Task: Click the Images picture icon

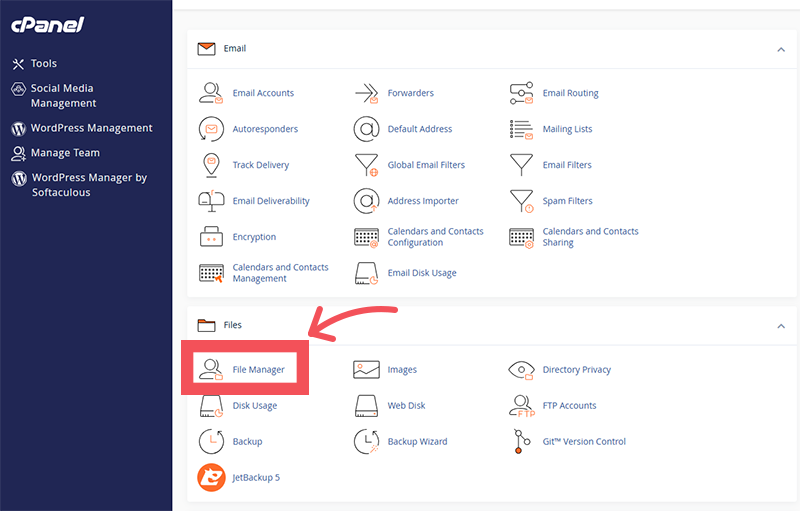Action: (366, 369)
